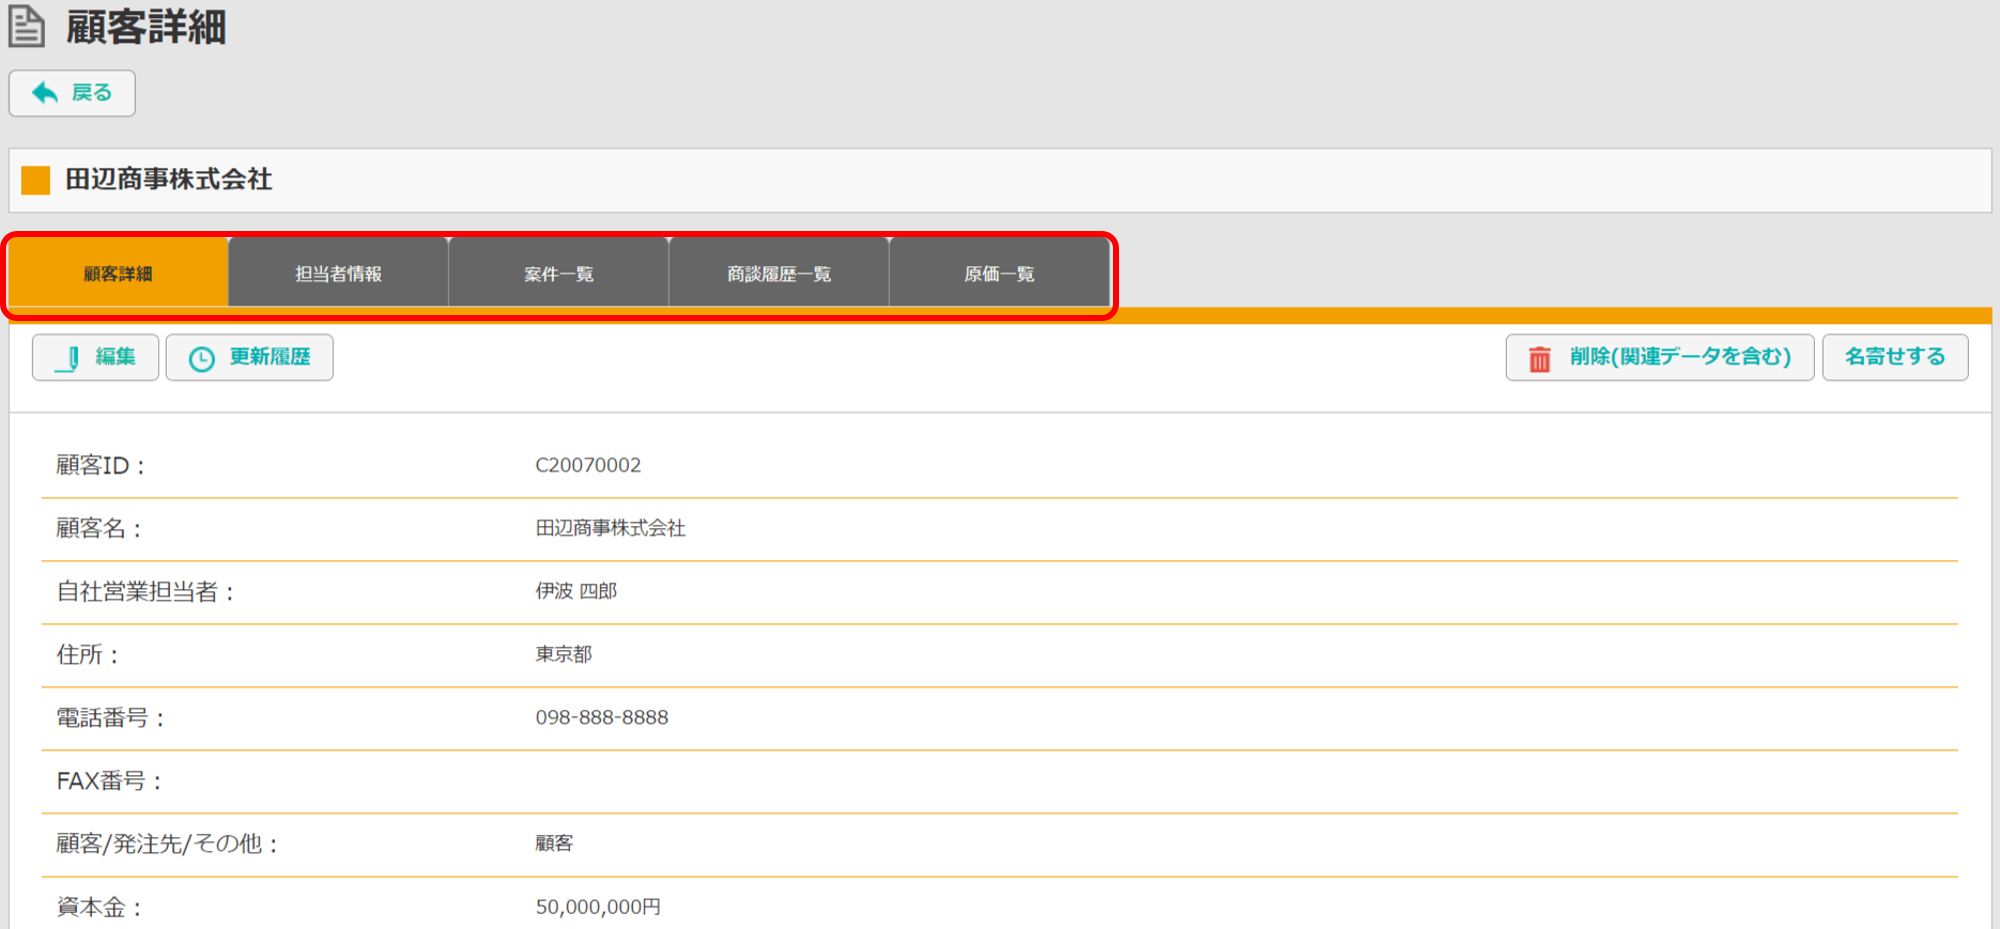
Task: Click the 顧客 value in 顧客/発注先/その他 row
Action: point(554,843)
